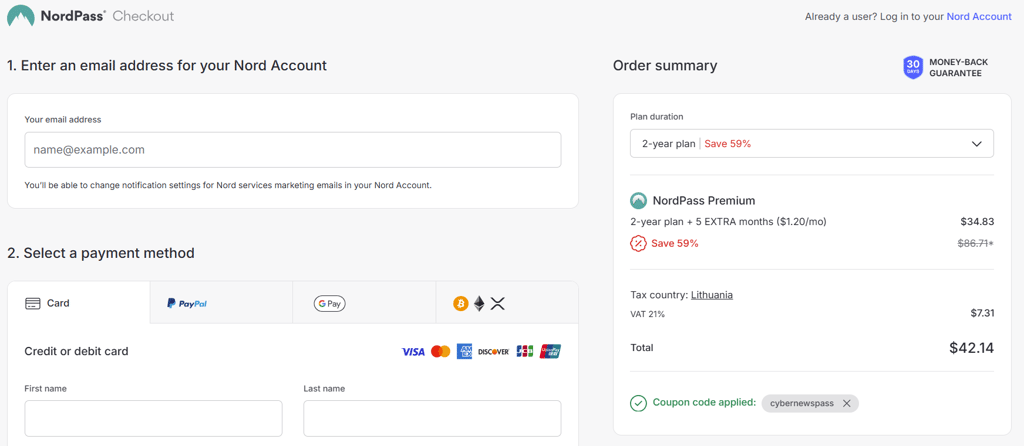1024x446 pixels.
Task: Click the green coupon applied checkmark
Action: point(638,403)
